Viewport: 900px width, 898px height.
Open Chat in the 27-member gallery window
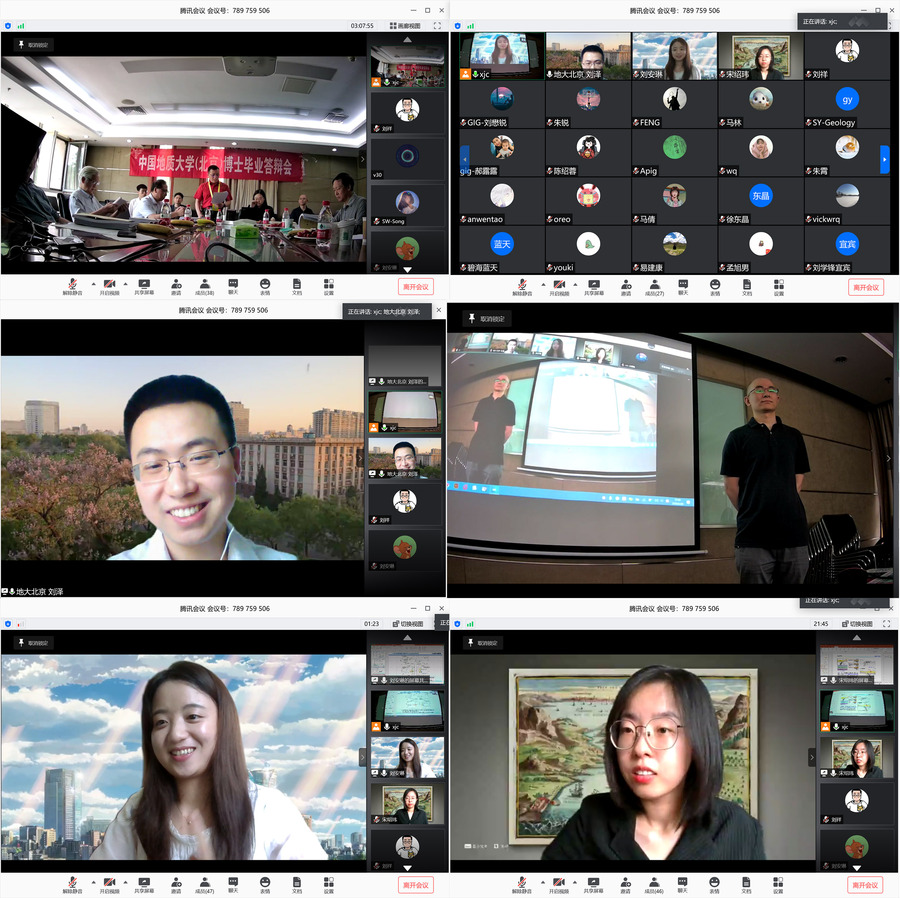point(683,285)
